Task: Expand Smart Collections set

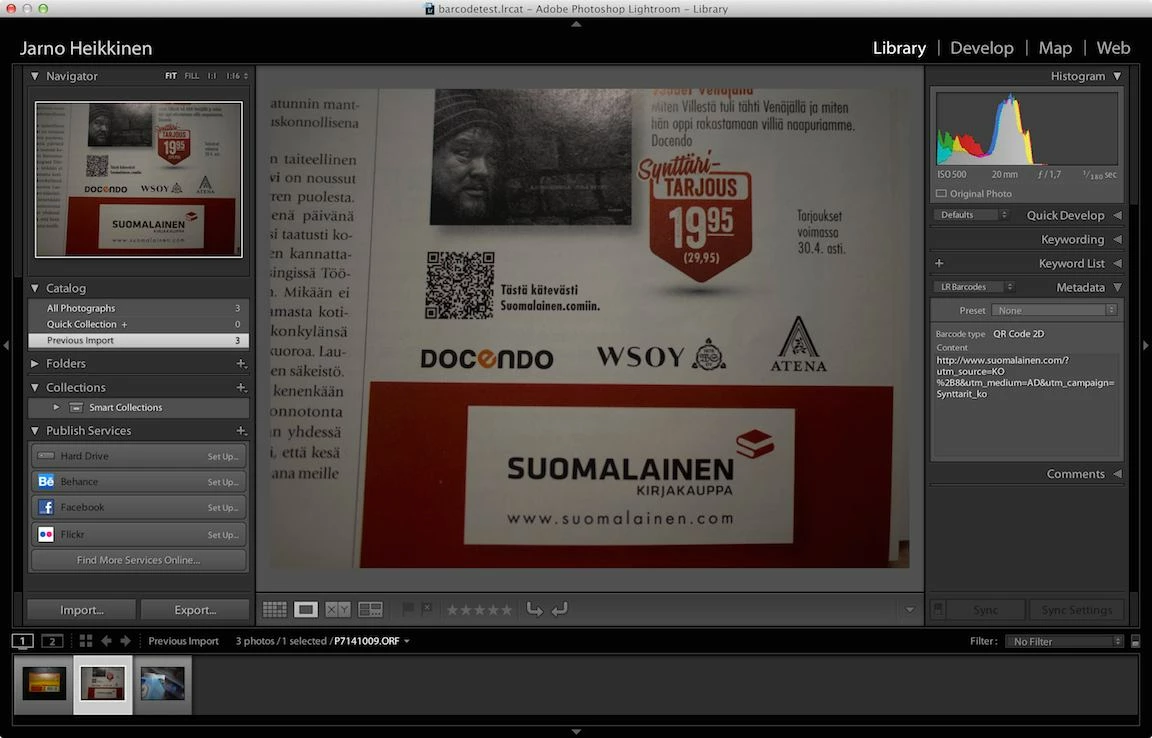Action: pos(57,407)
